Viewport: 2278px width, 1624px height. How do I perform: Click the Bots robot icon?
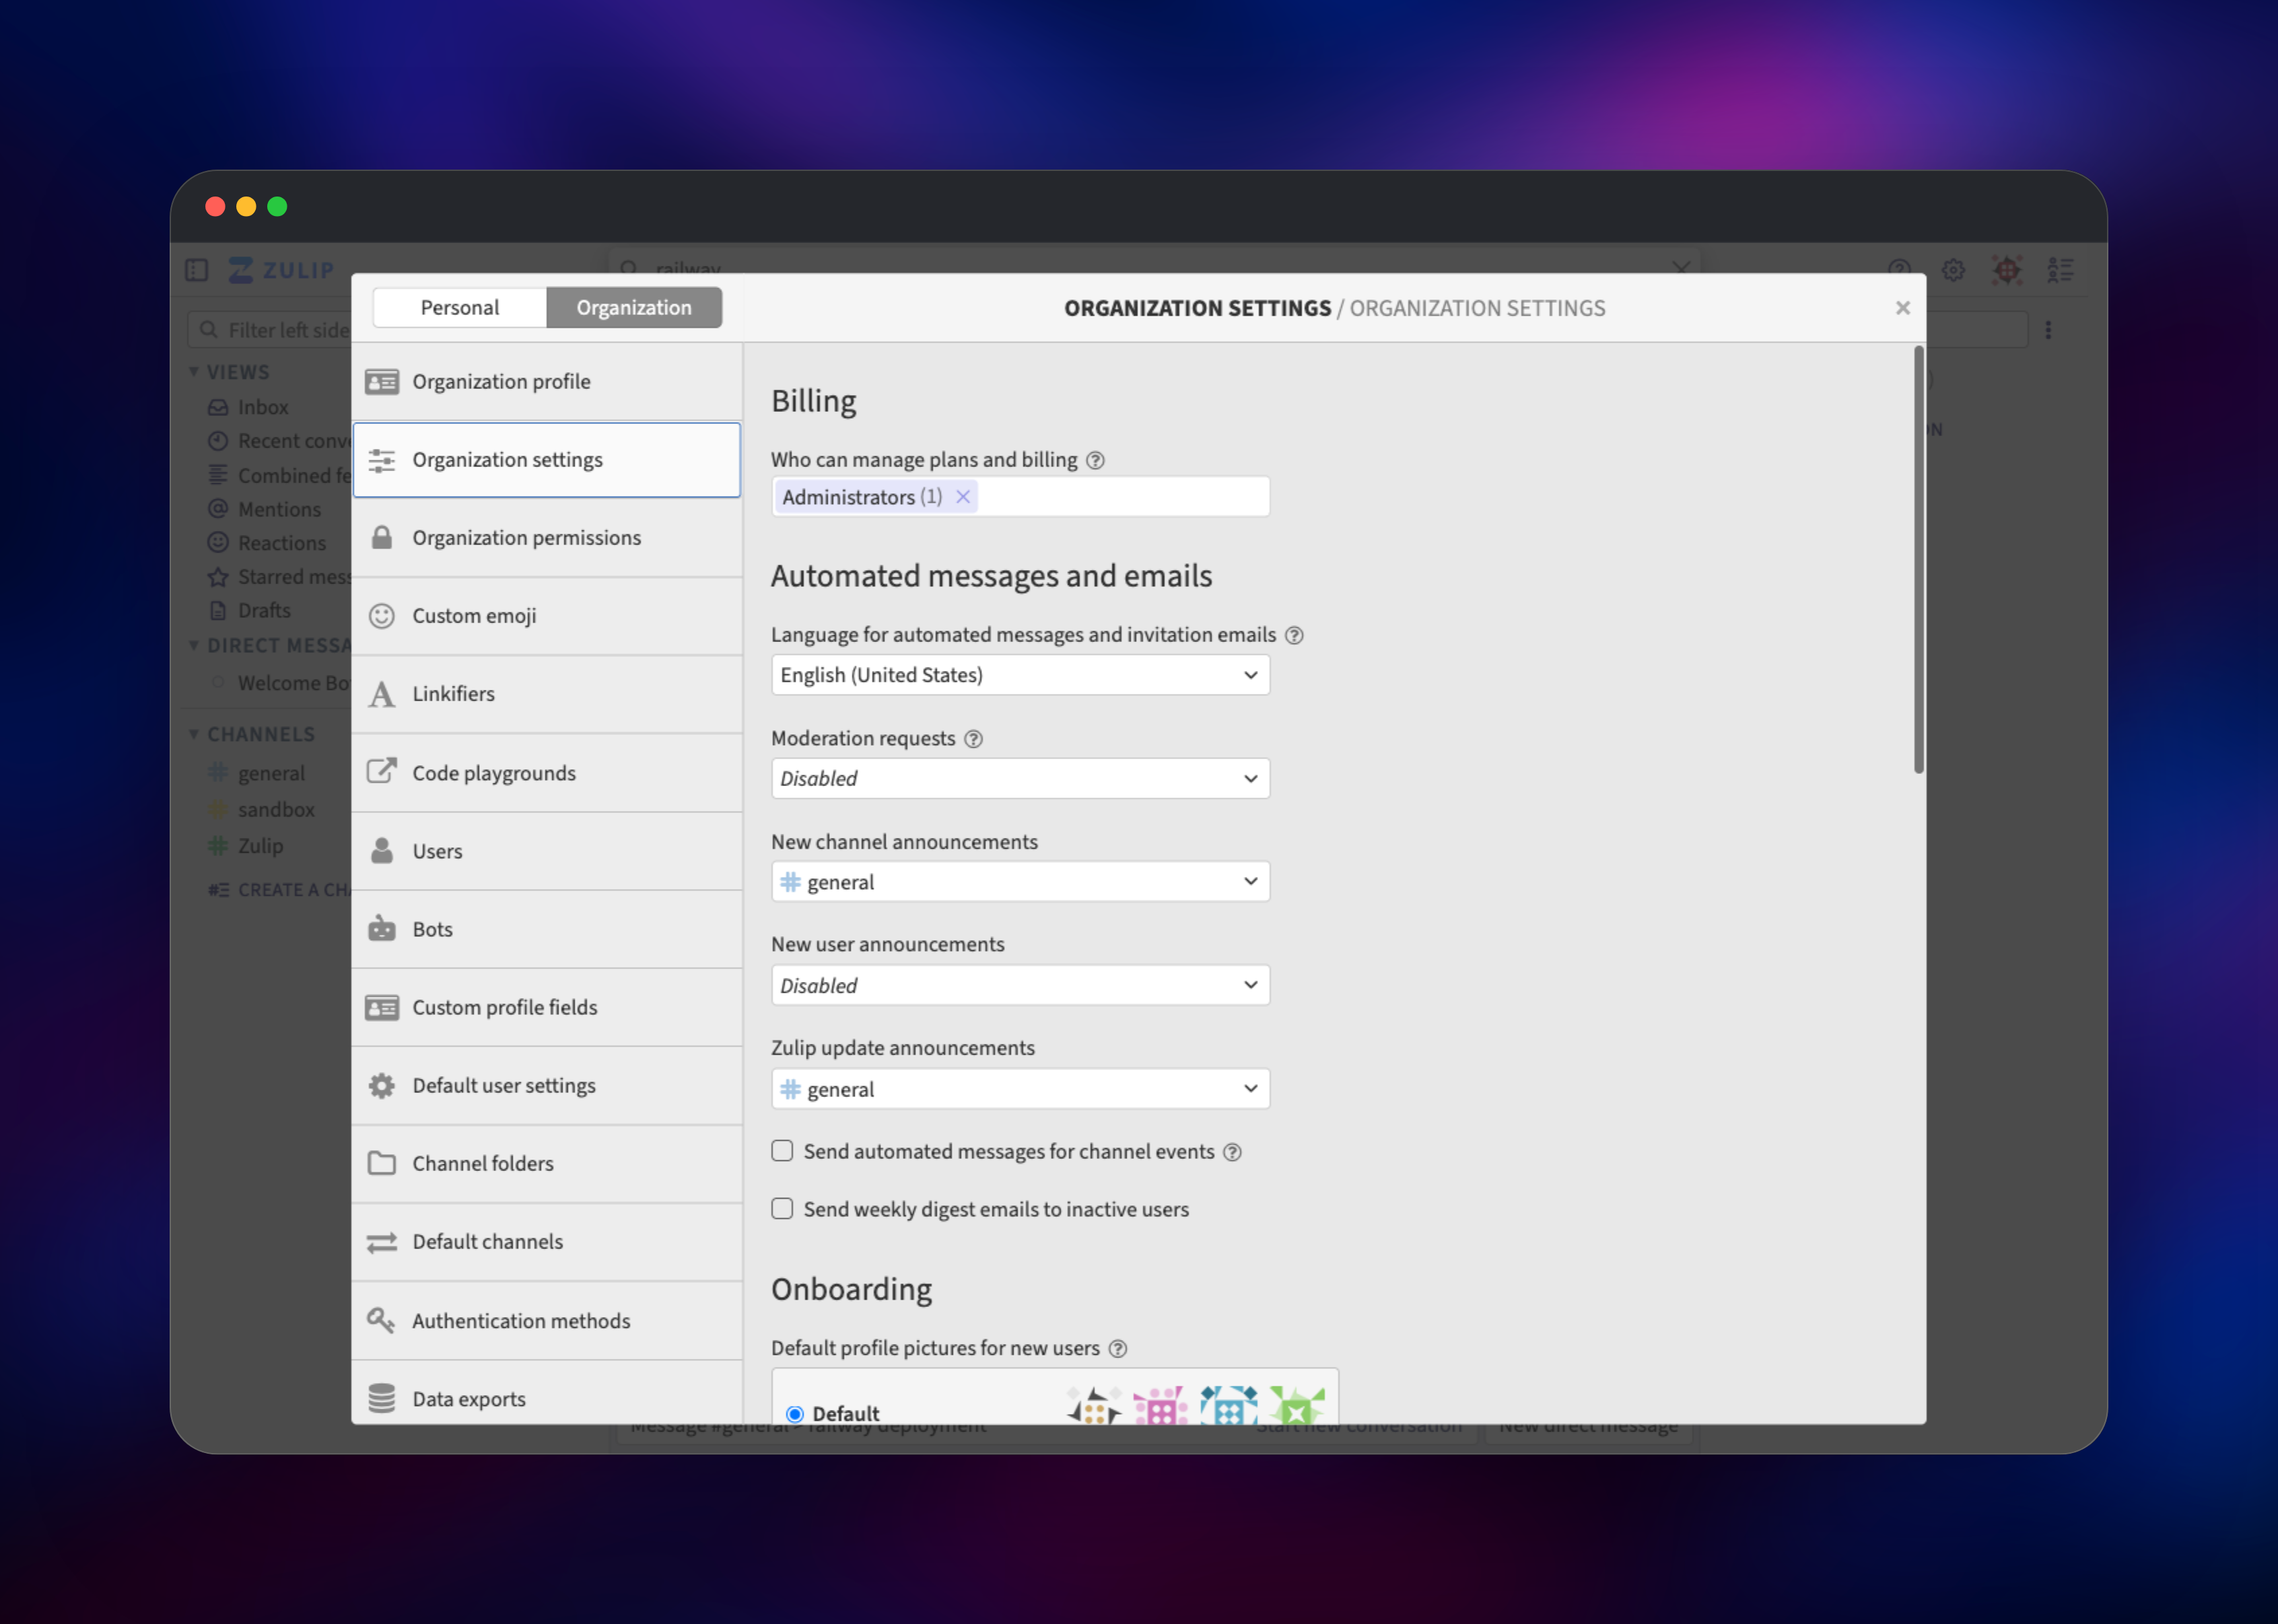pyautogui.click(x=382, y=928)
